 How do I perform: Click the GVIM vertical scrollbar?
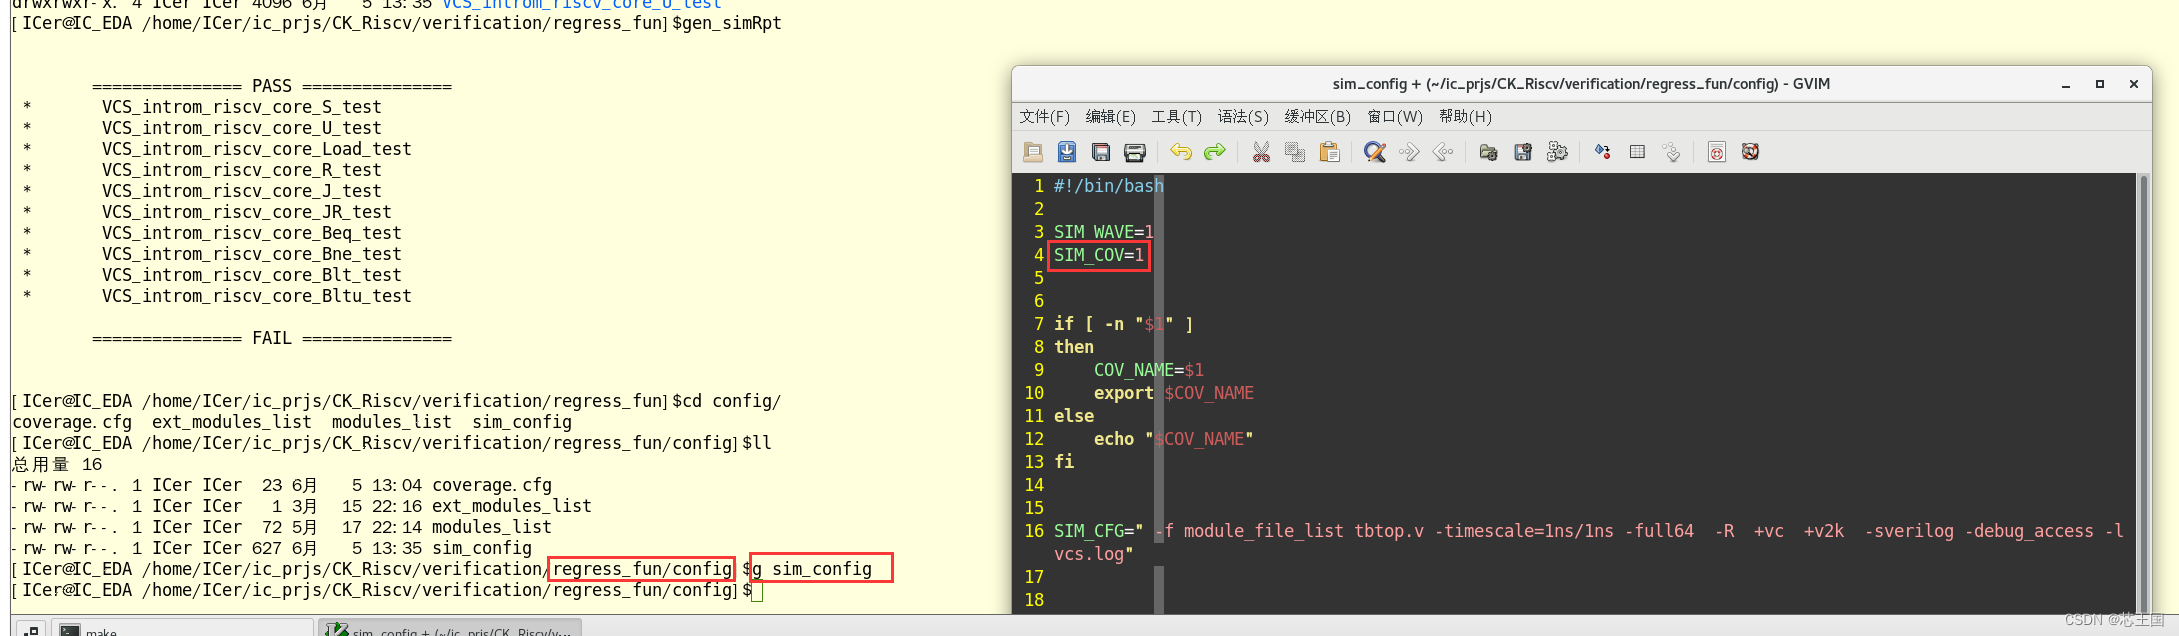2143,393
